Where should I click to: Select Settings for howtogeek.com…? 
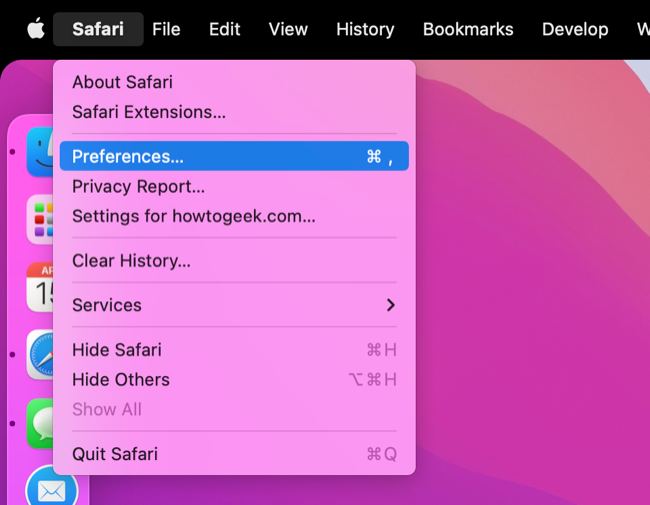[234, 216]
